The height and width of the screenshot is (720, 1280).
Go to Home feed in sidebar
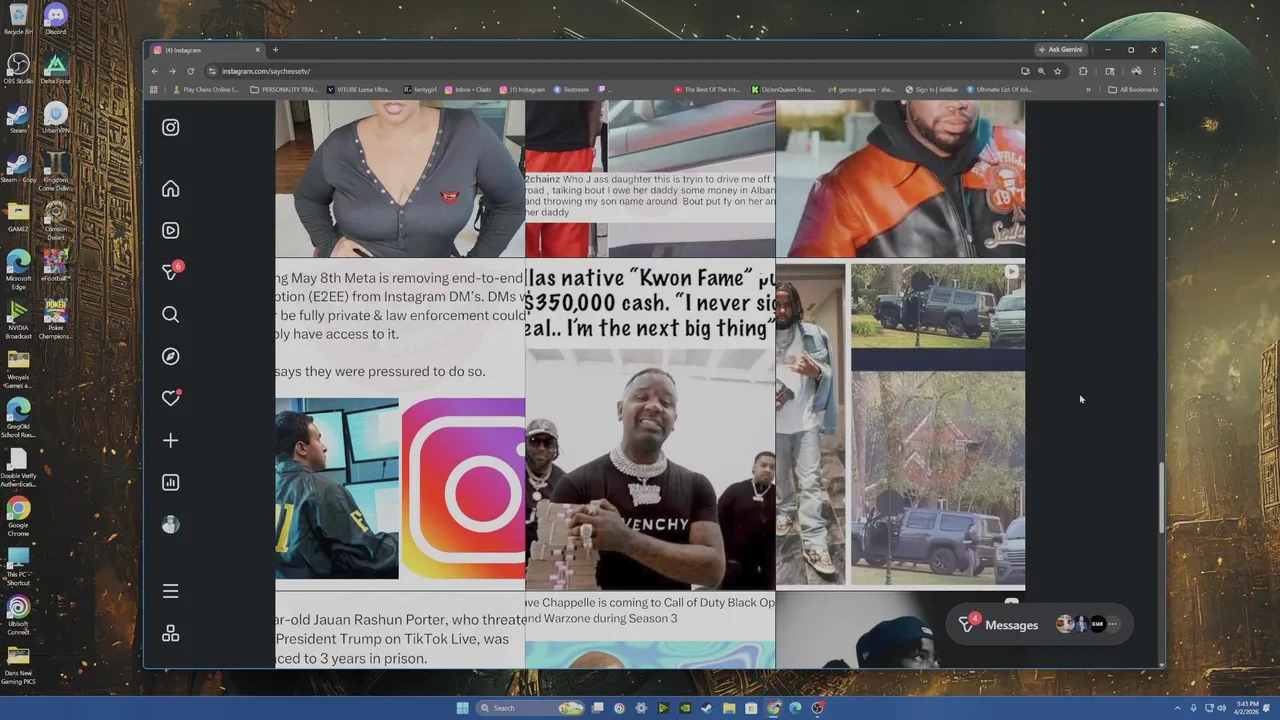171,189
